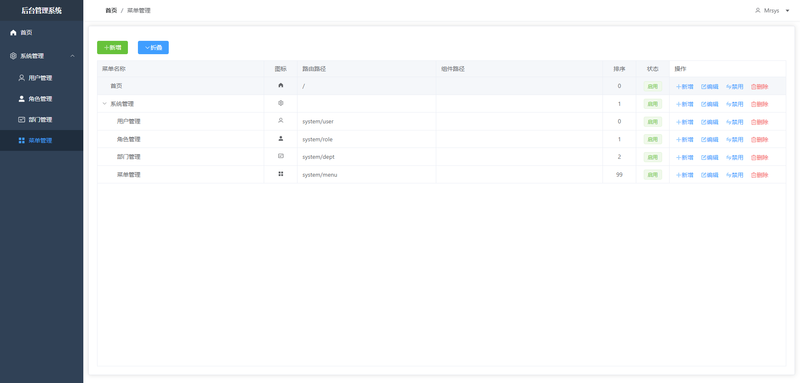Click 禁用 in the system/menu row
The height and width of the screenshot is (383, 800).
(x=735, y=175)
